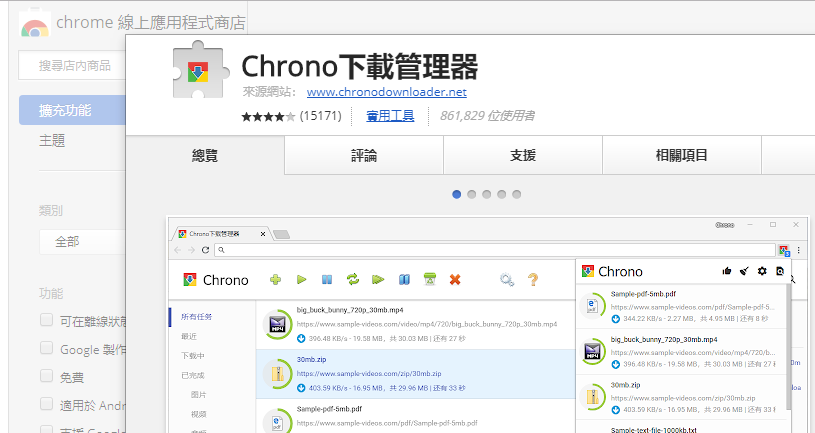Click the blue pause icon in Chrono toolbar
The image size is (815, 433).
327,280
